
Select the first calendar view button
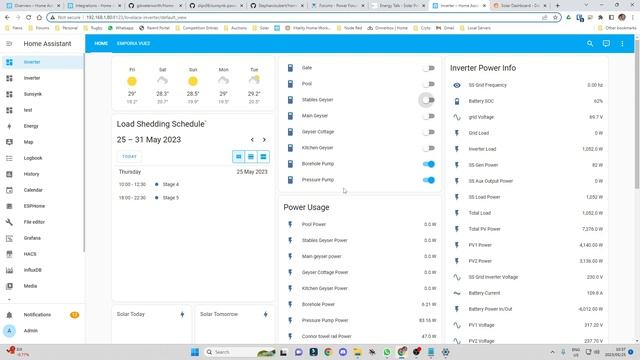239,157
